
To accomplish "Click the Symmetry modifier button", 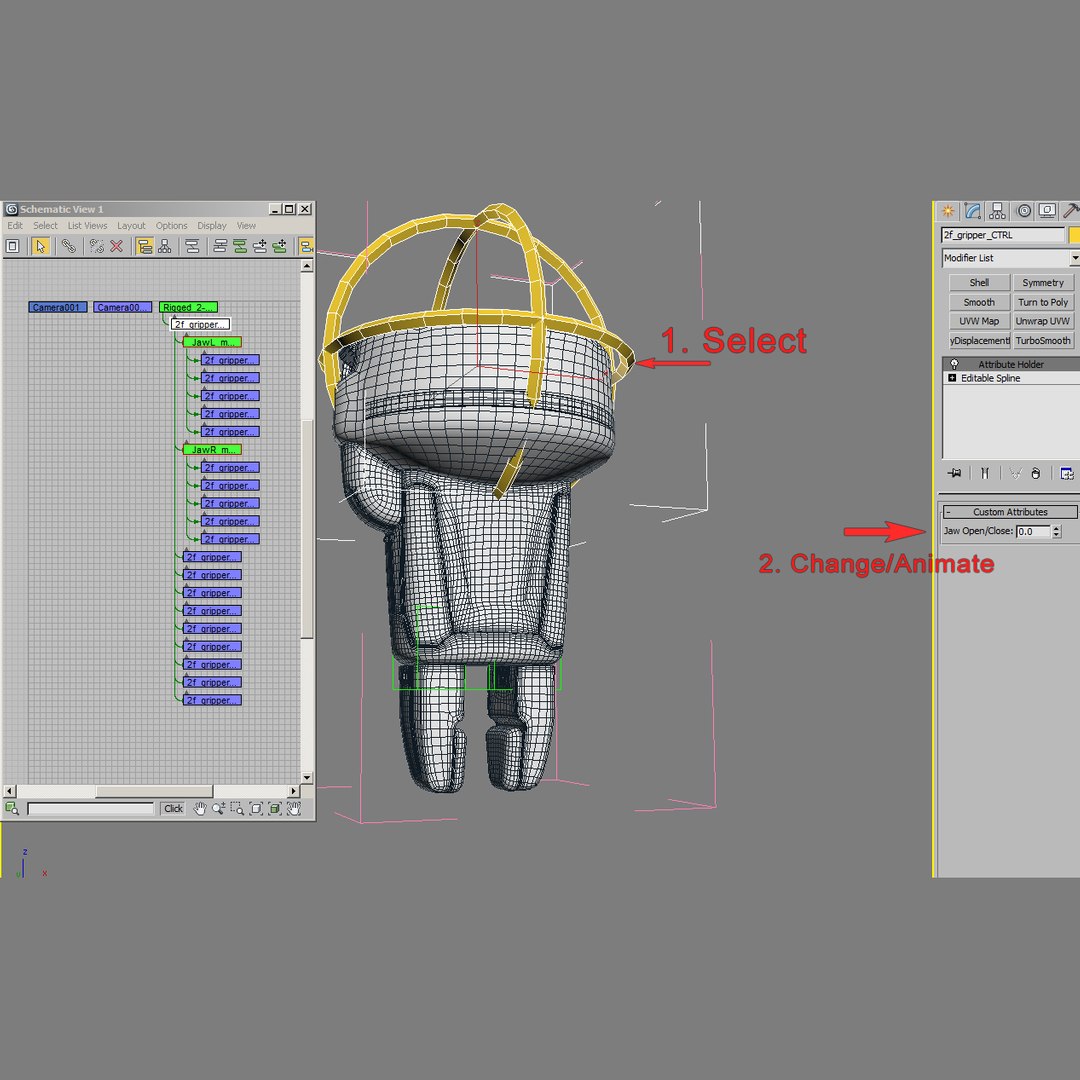I will [x=1043, y=282].
